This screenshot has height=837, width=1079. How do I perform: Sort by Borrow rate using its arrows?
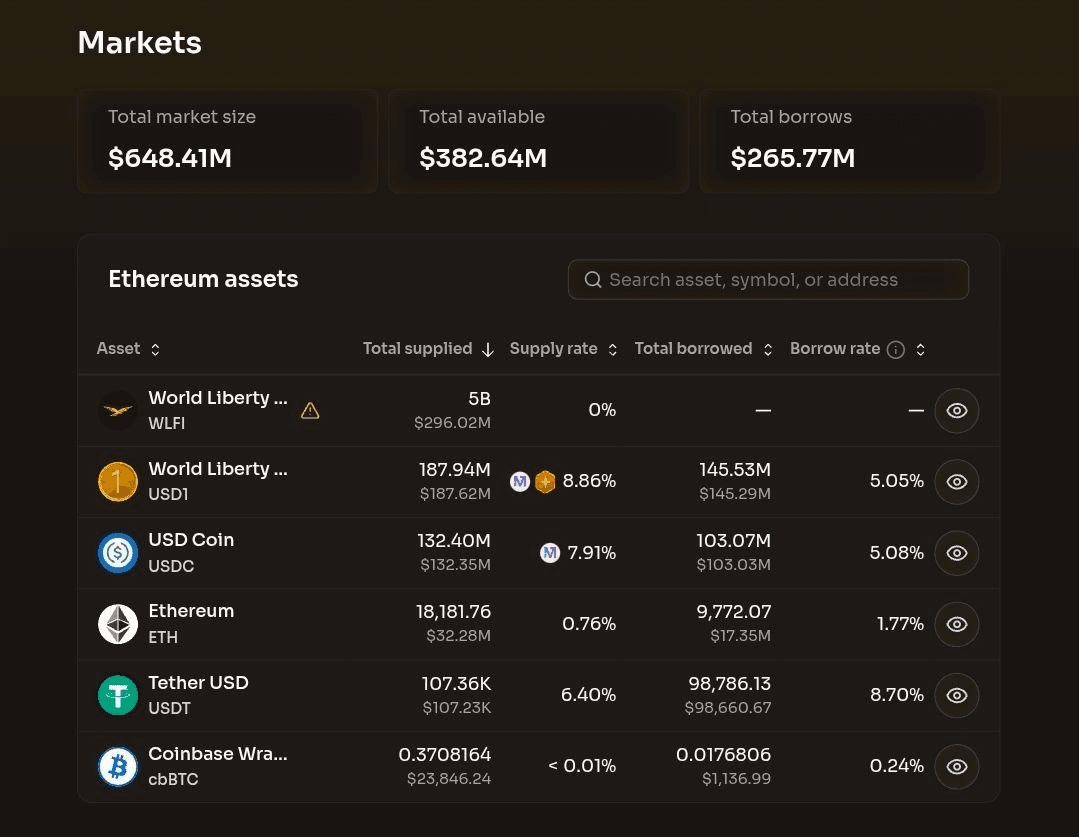pos(920,350)
